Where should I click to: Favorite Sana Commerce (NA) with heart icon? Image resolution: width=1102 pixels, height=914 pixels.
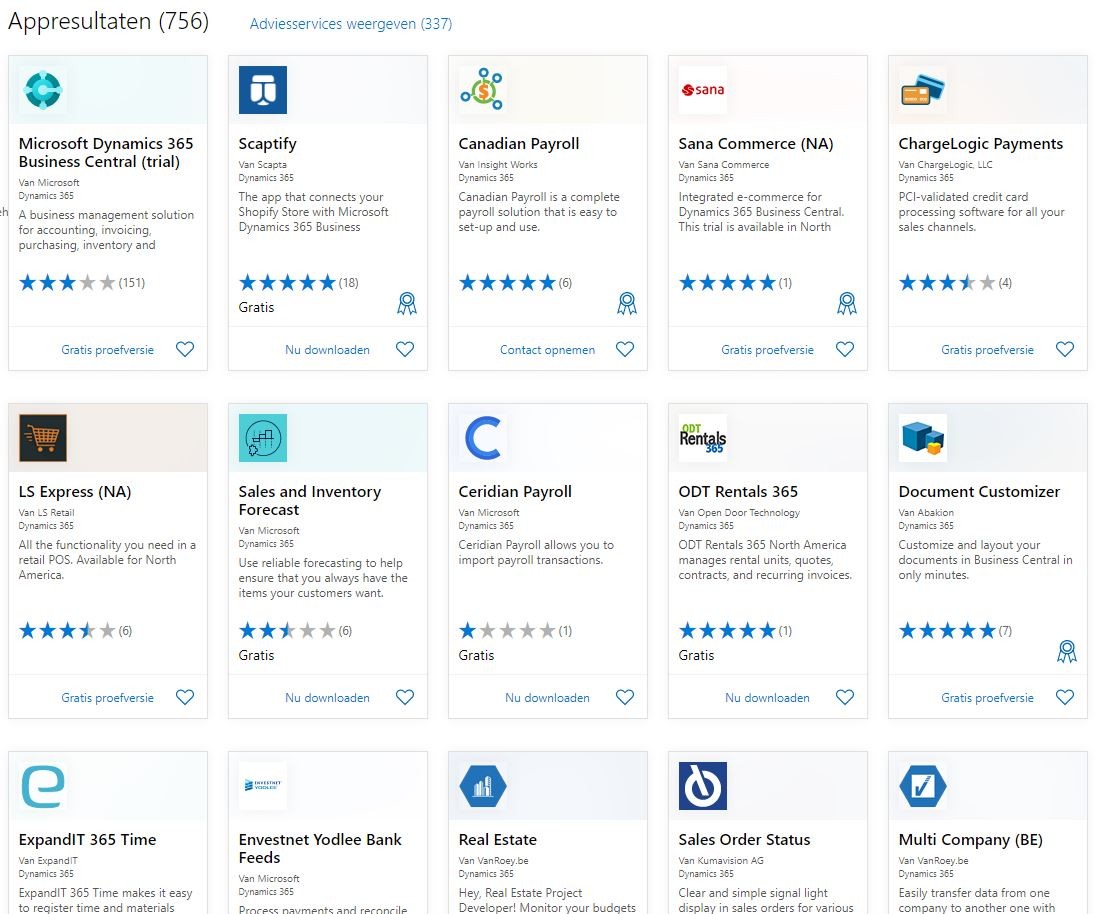pyautogui.click(x=845, y=349)
